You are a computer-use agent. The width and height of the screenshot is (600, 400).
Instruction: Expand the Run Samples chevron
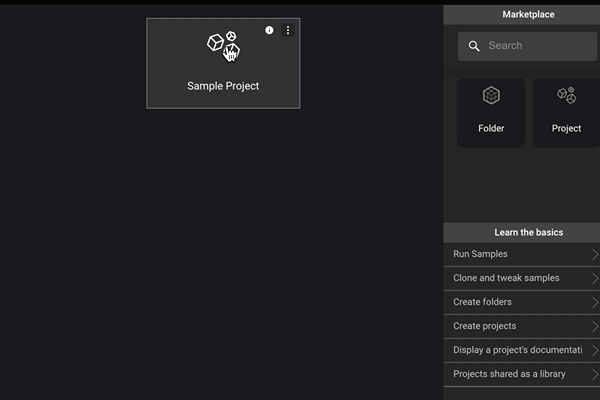(594, 254)
